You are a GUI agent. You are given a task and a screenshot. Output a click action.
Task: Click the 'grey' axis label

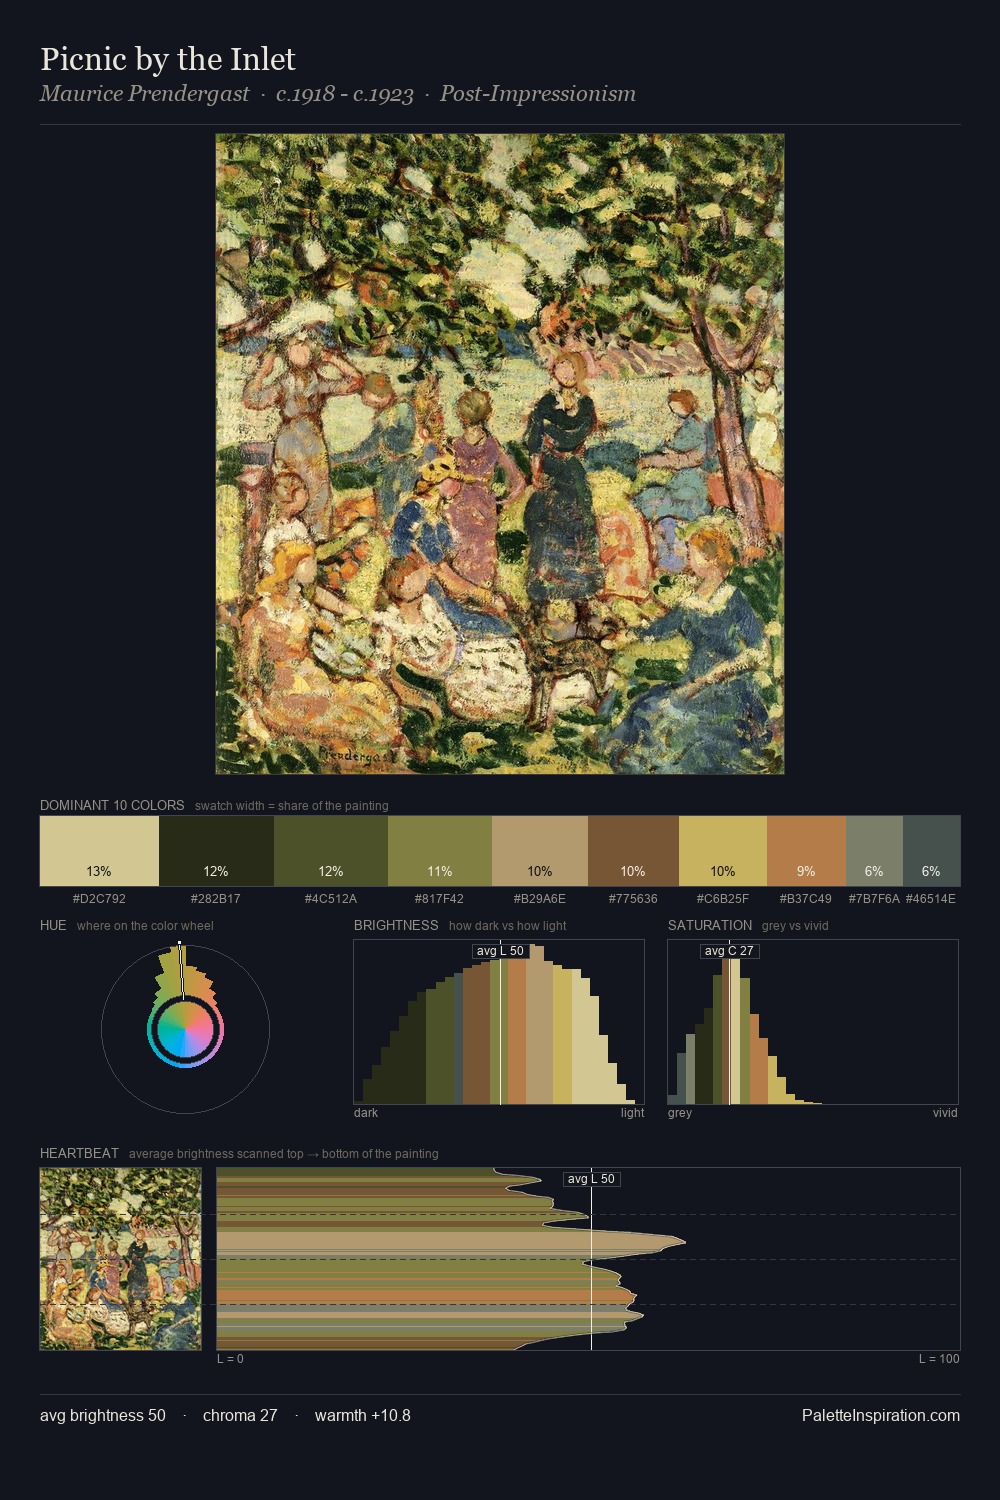click(680, 1113)
